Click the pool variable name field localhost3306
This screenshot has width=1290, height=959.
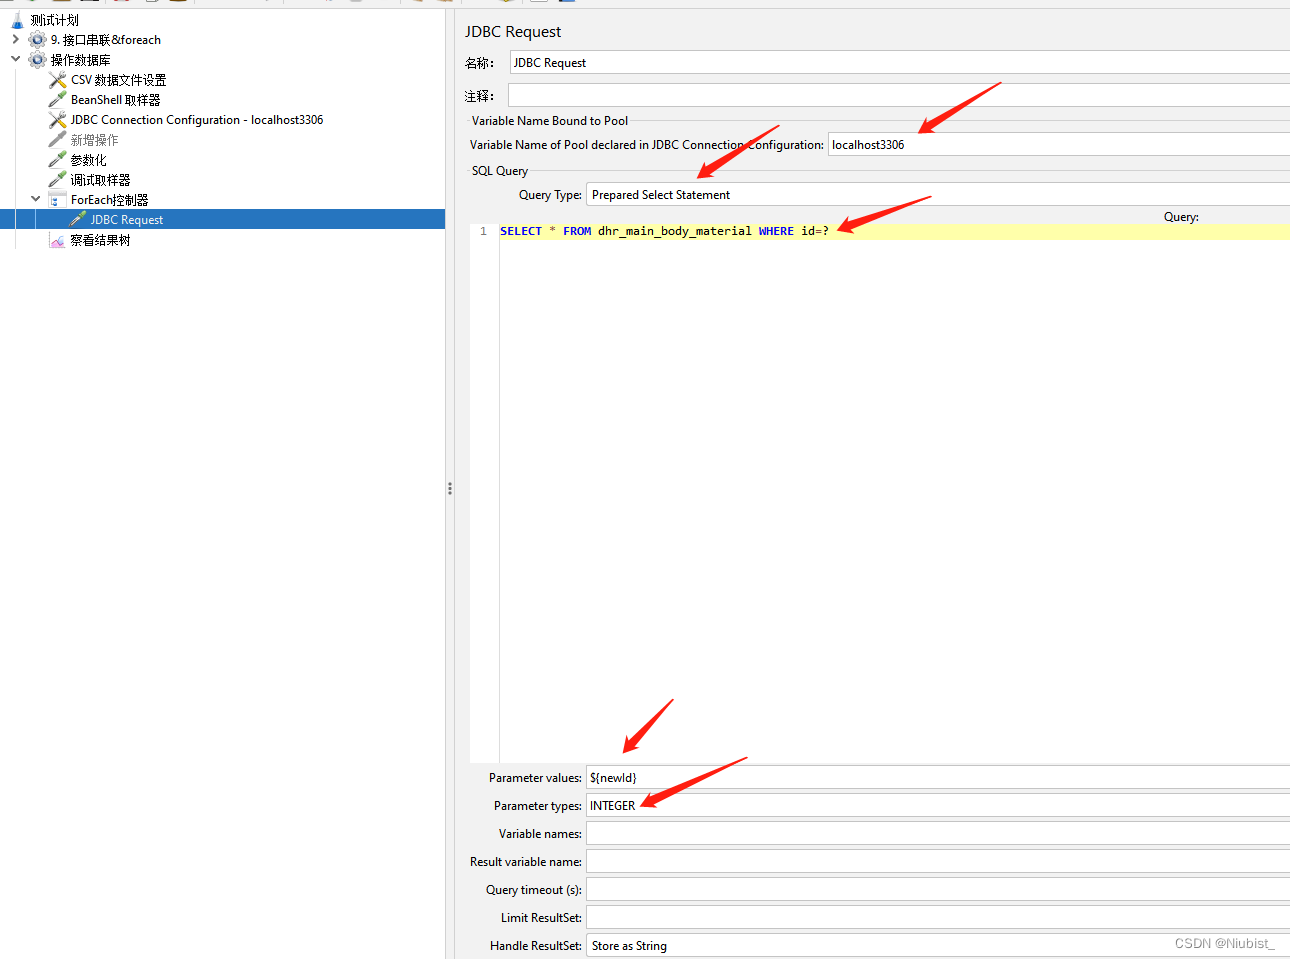1059,145
